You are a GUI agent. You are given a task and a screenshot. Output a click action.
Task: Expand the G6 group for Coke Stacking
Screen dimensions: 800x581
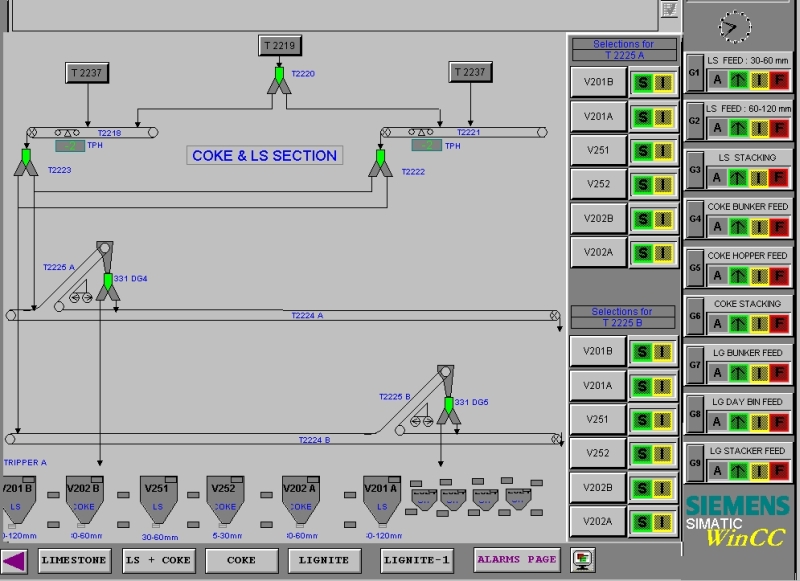694,315
